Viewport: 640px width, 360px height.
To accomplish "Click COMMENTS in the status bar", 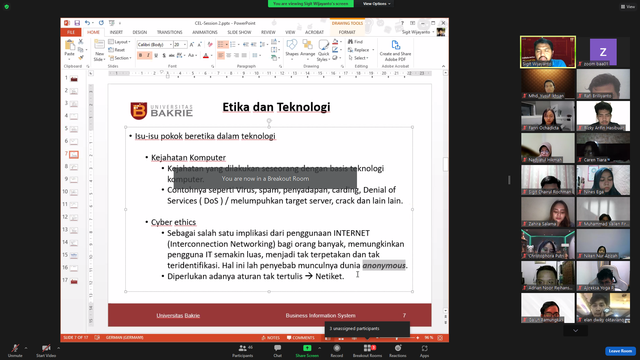I will [x=300, y=338].
